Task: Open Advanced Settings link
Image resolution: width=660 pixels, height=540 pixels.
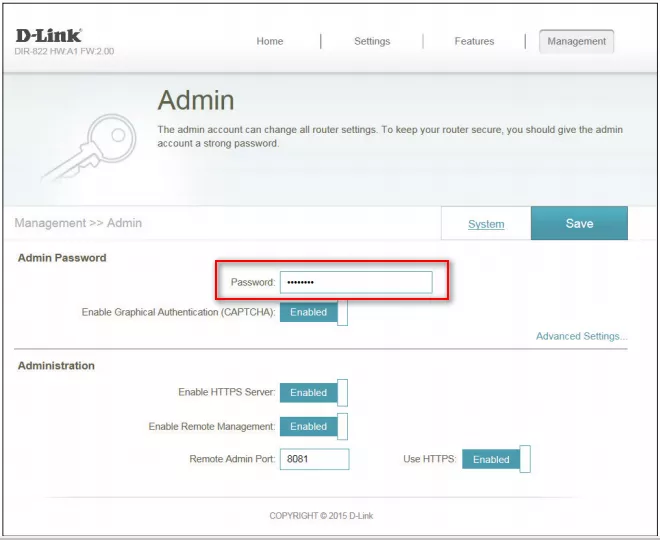Action: pyautogui.click(x=581, y=336)
